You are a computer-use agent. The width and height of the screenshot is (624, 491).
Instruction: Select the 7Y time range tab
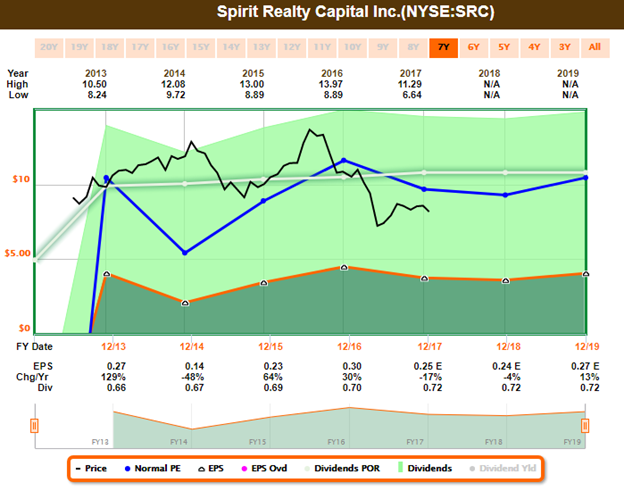[443, 48]
